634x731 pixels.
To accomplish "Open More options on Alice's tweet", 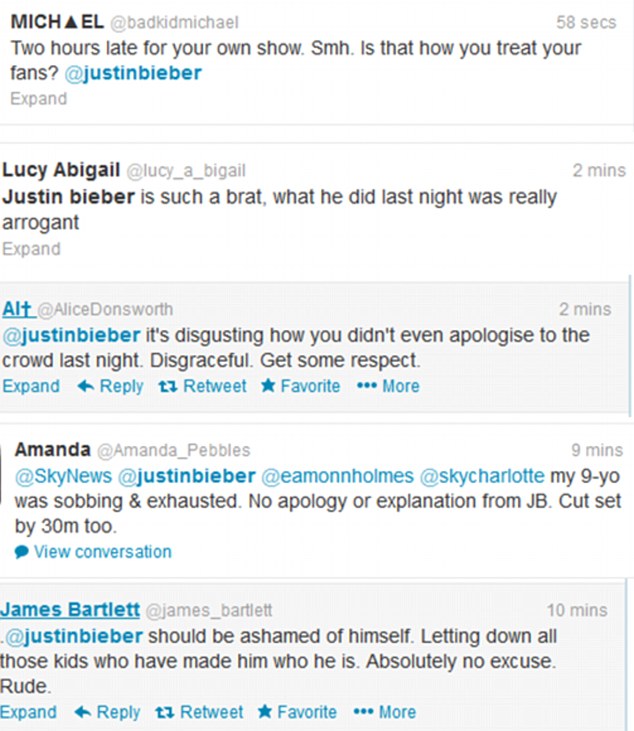I will tap(366, 386).
